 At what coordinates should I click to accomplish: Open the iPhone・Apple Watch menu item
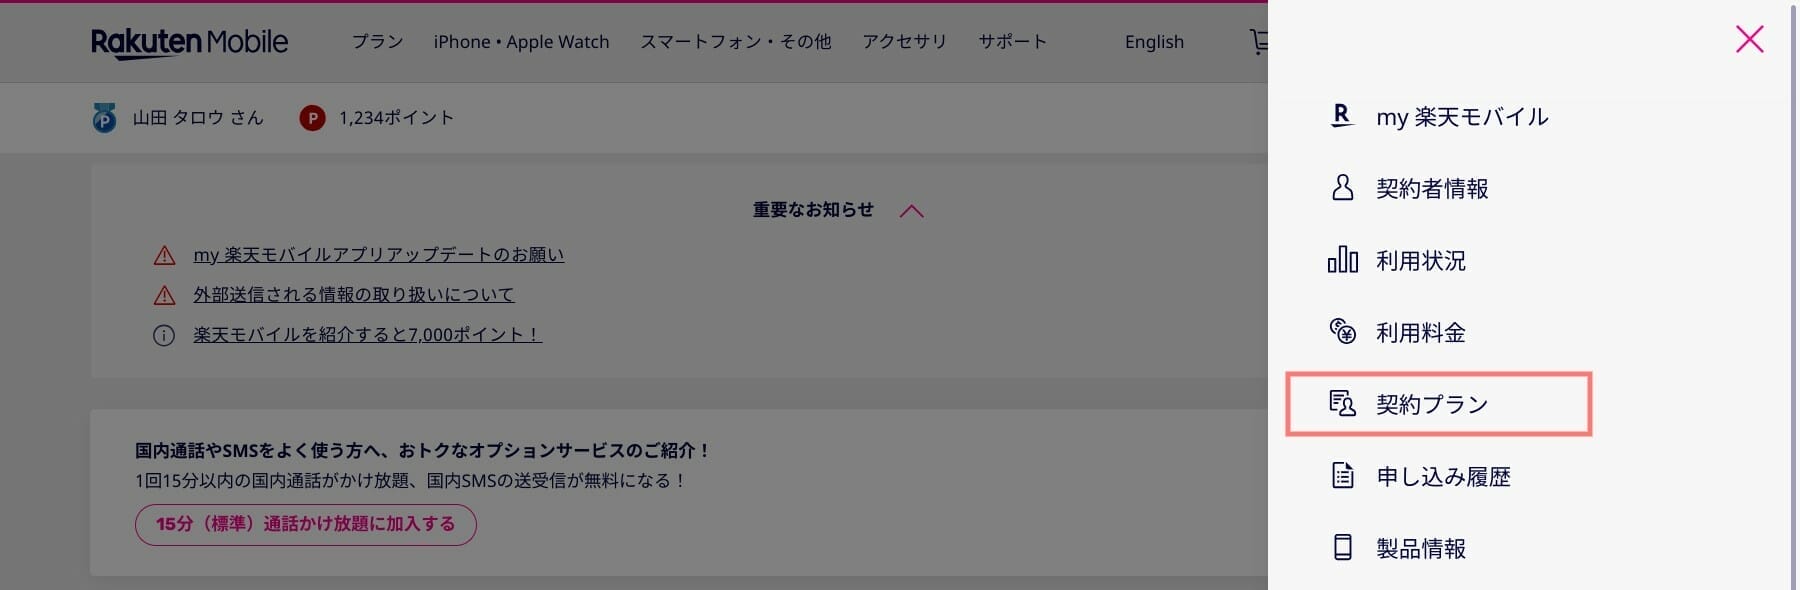point(521,42)
